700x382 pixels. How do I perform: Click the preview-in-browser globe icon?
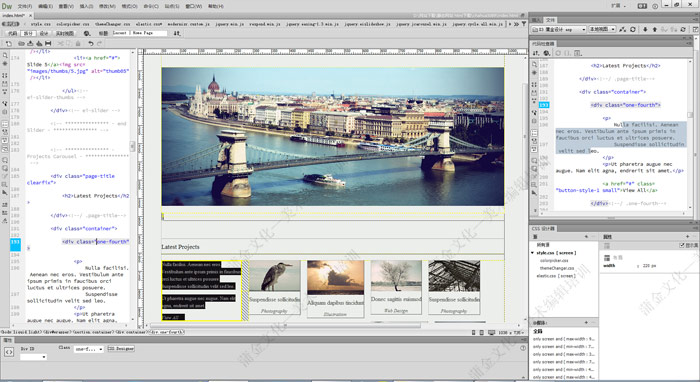[87, 33]
